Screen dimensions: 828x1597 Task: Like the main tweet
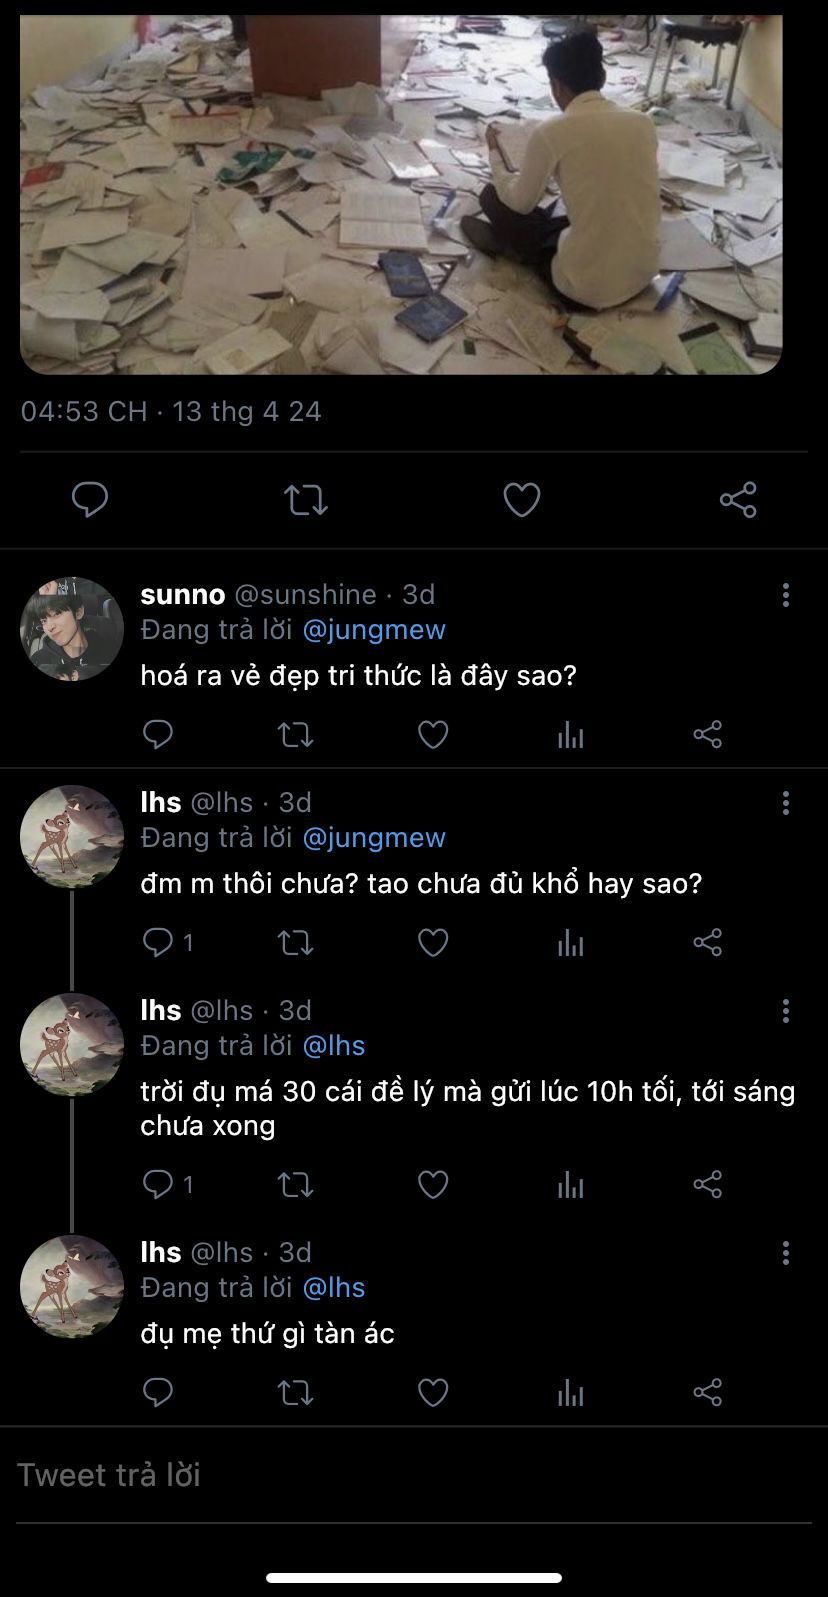tap(521, 499)
